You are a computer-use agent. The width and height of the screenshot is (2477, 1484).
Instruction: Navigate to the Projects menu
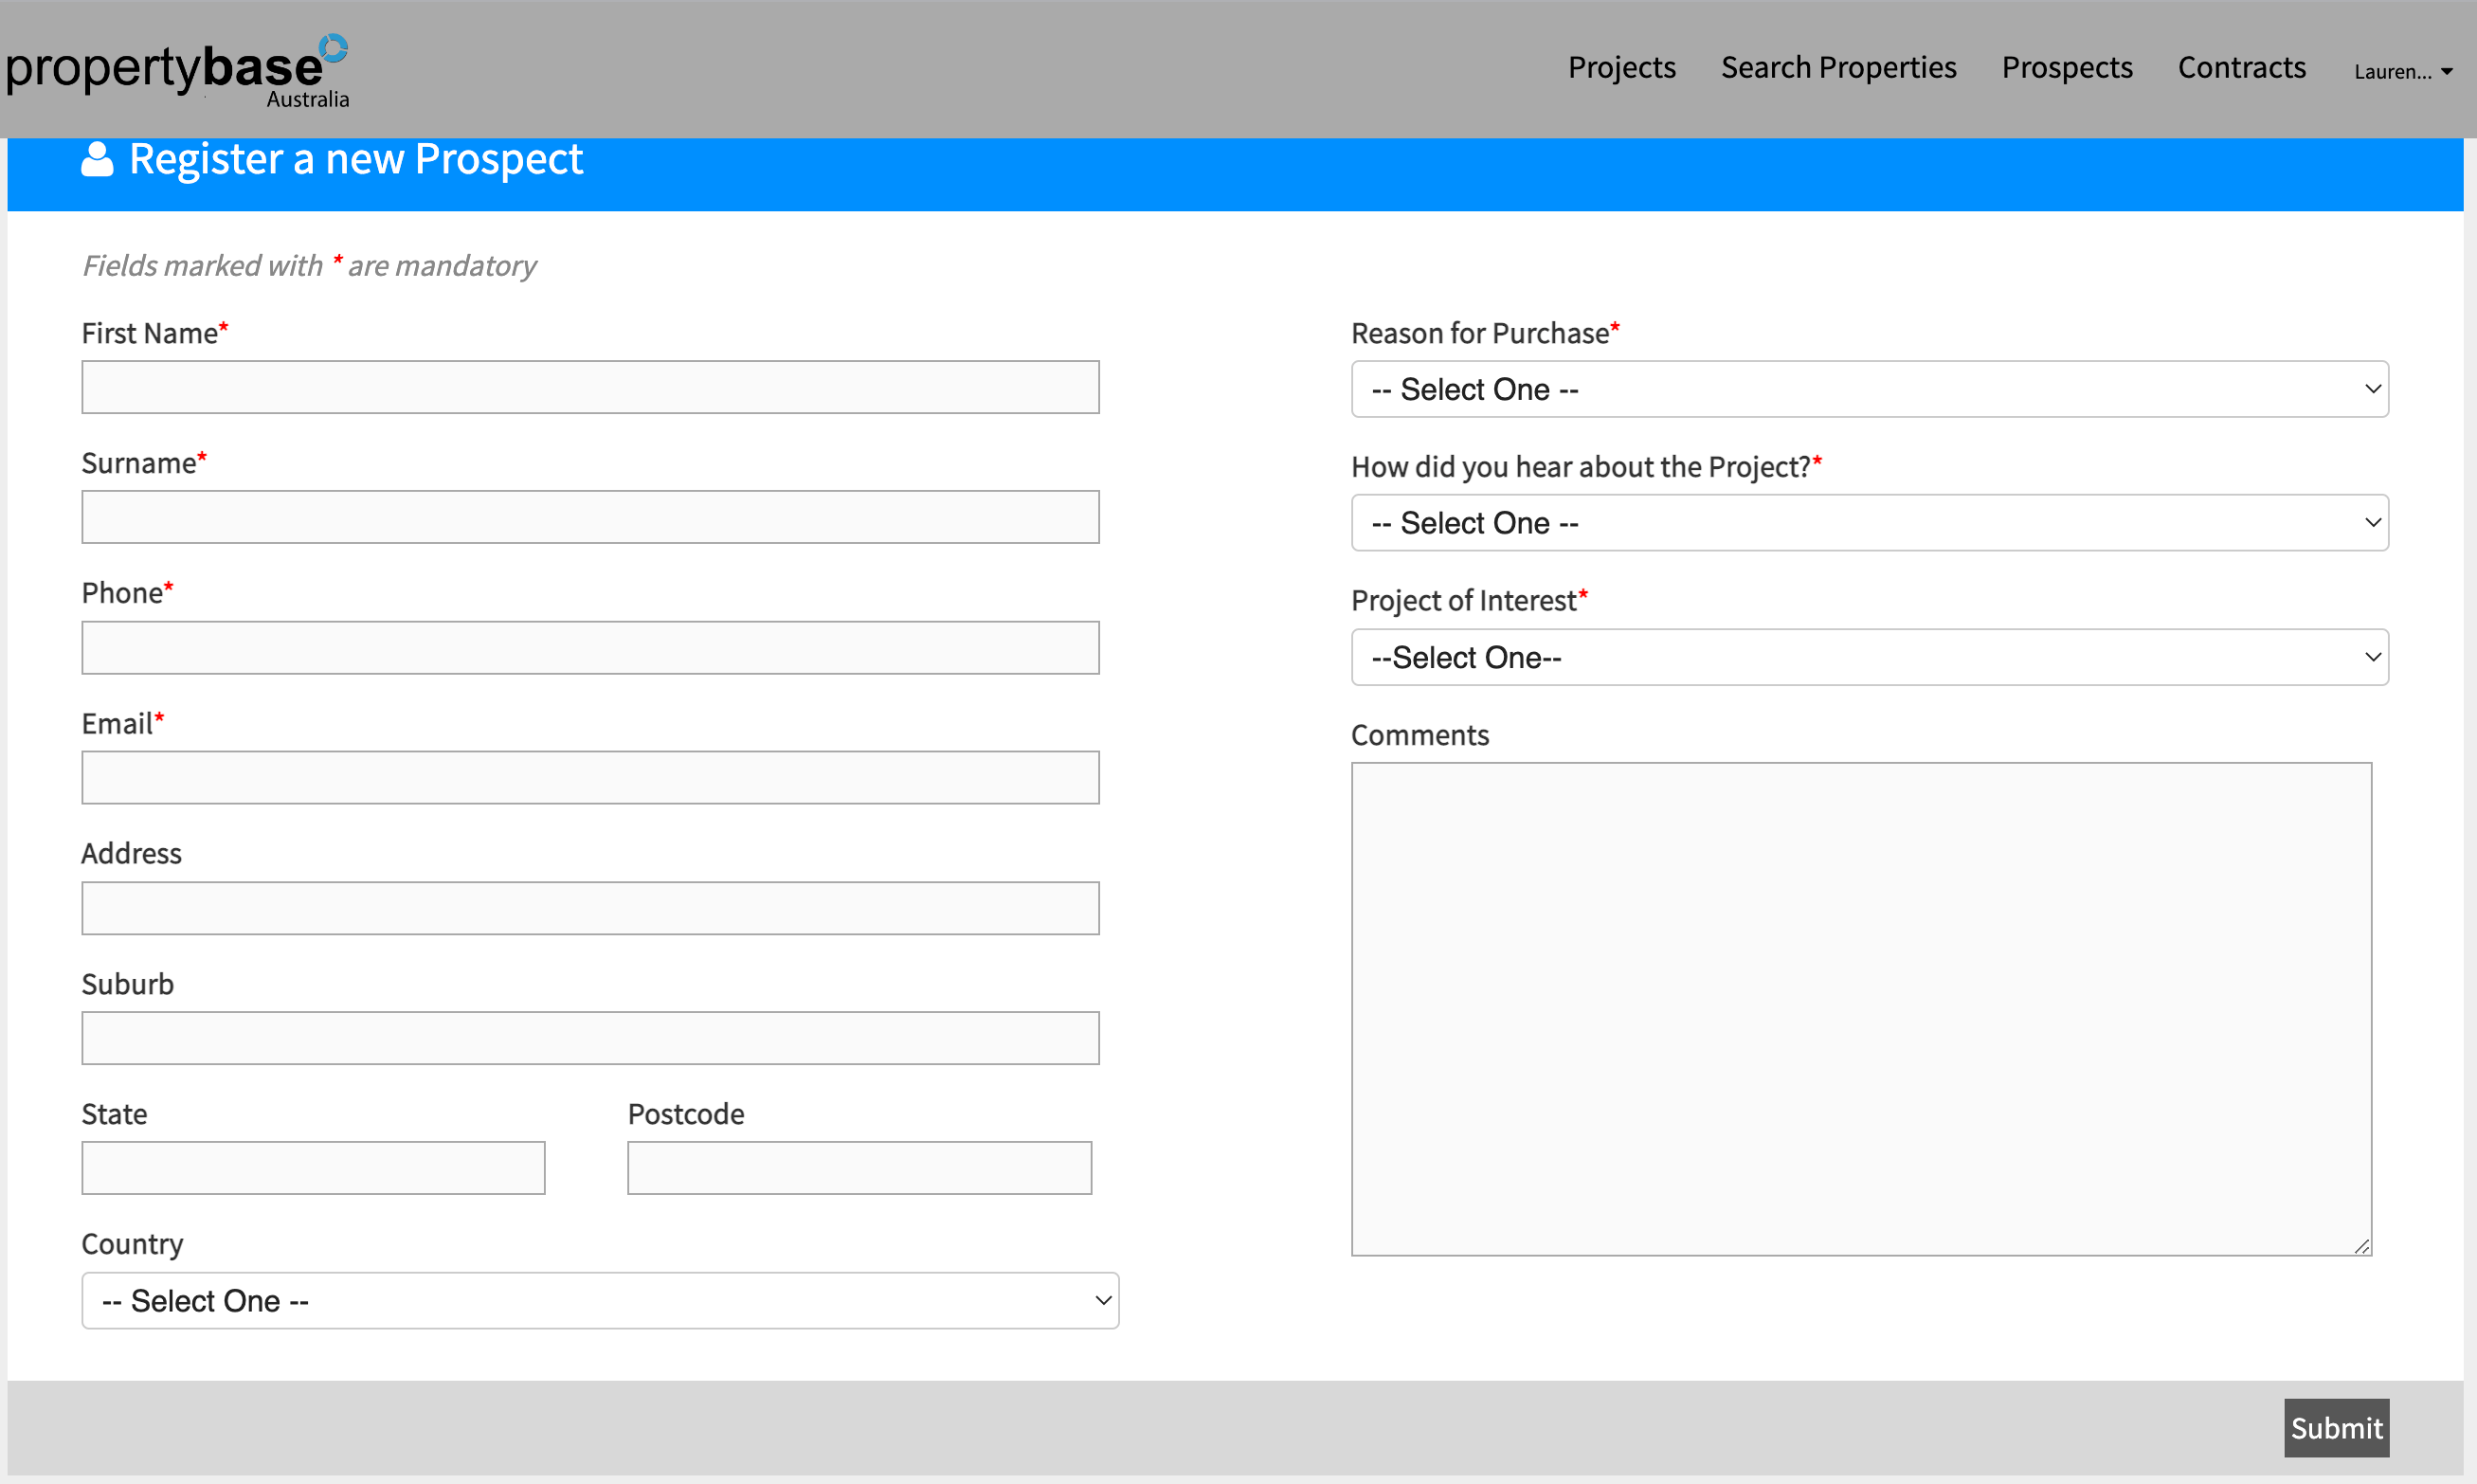[1621, 67]
